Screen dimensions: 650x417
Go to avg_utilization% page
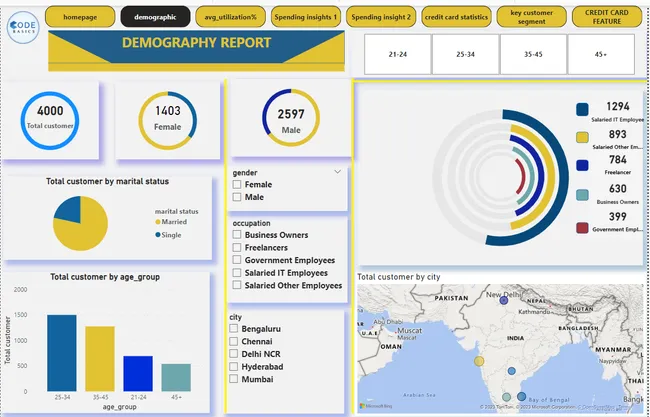tap(230, 17)
